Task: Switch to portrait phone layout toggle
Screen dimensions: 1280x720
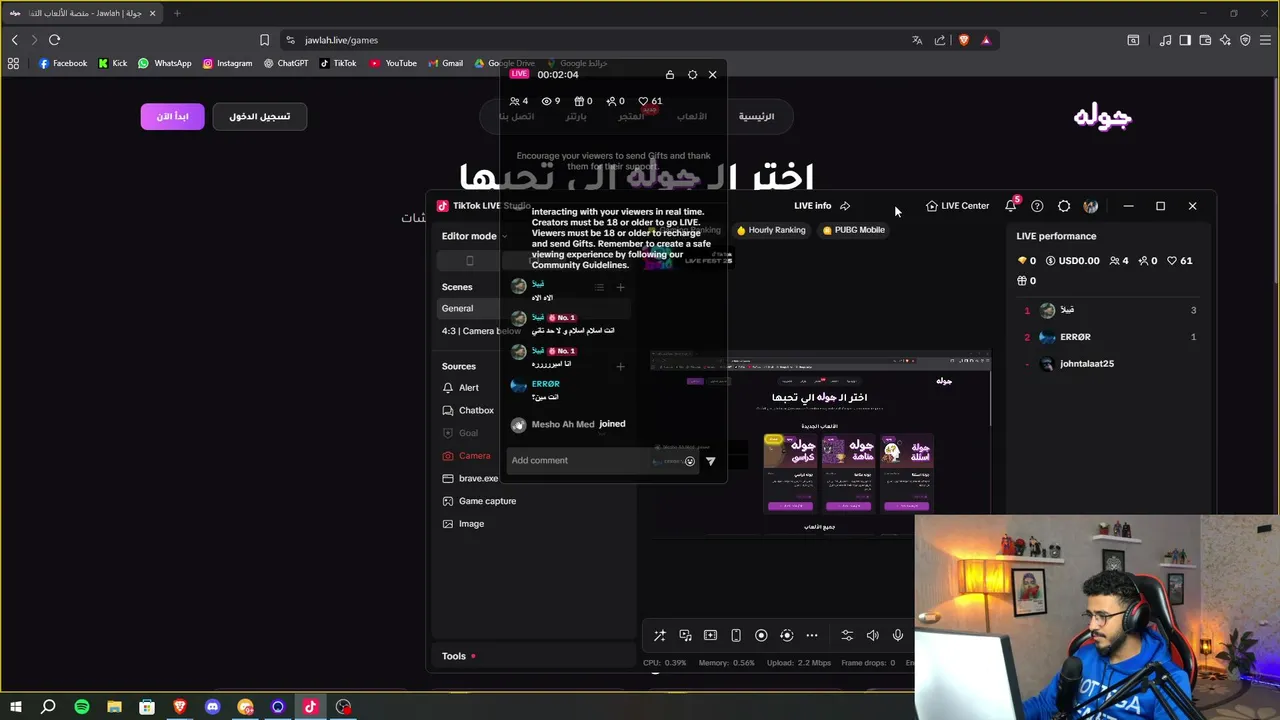Action: pyautogui.click(x=470, y=261)
